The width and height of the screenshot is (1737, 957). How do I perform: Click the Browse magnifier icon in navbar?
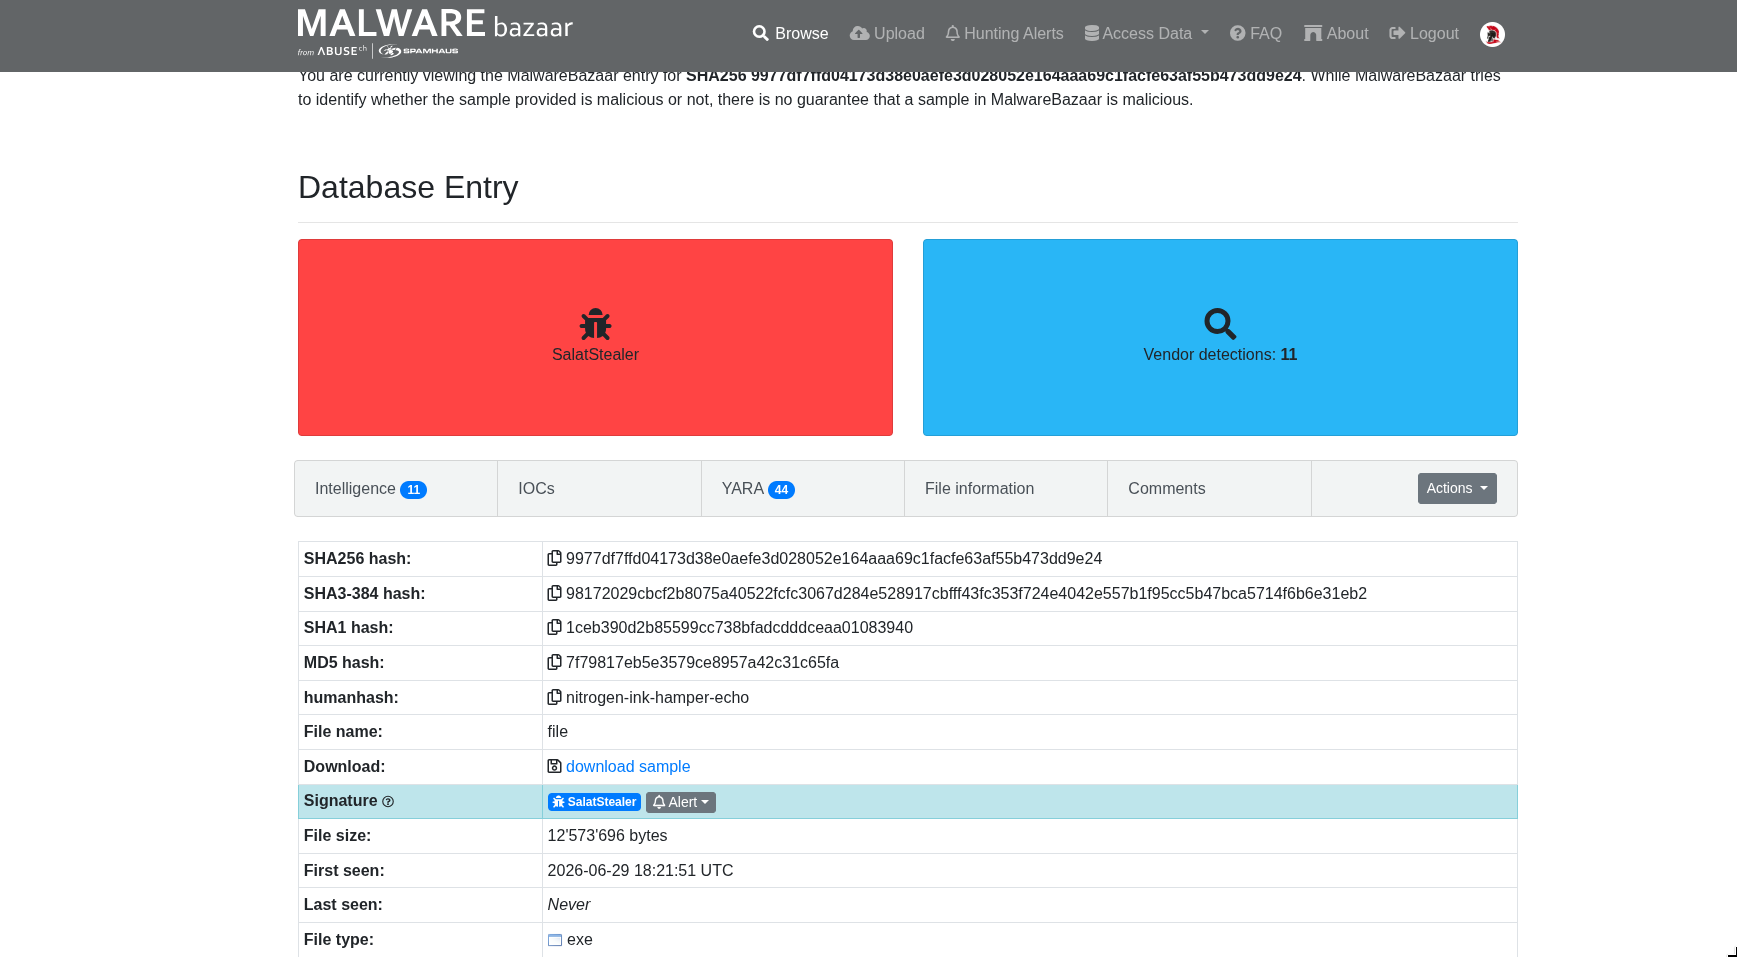point(761,33)
